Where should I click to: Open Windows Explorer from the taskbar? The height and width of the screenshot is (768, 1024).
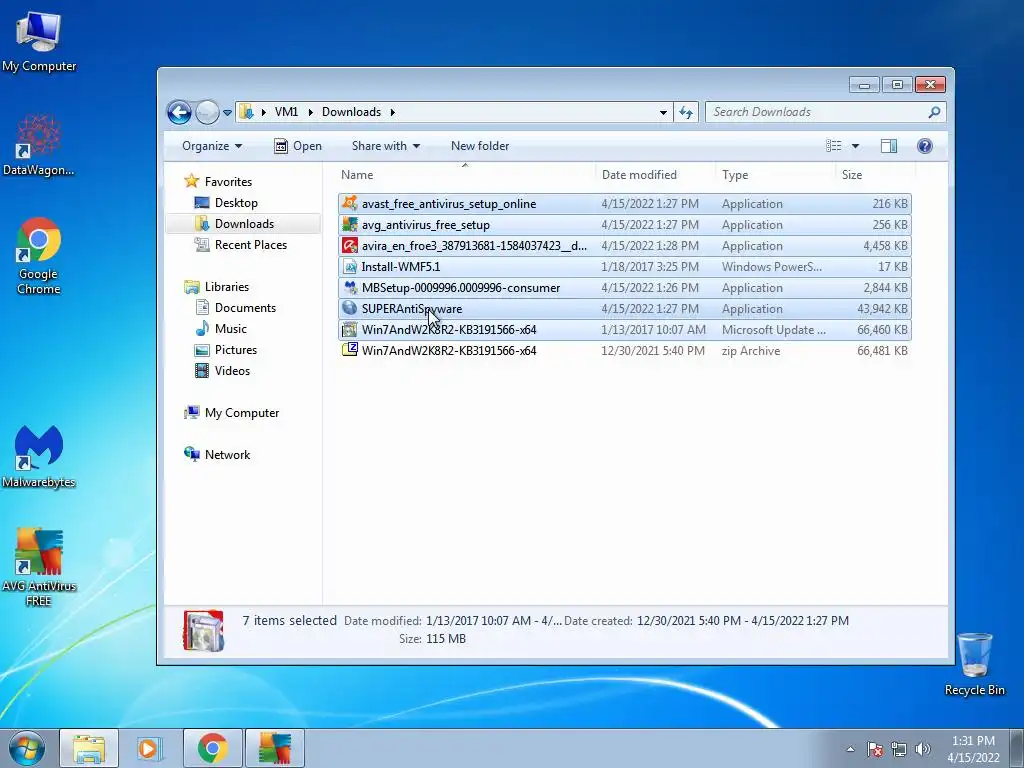coord(89,748)
